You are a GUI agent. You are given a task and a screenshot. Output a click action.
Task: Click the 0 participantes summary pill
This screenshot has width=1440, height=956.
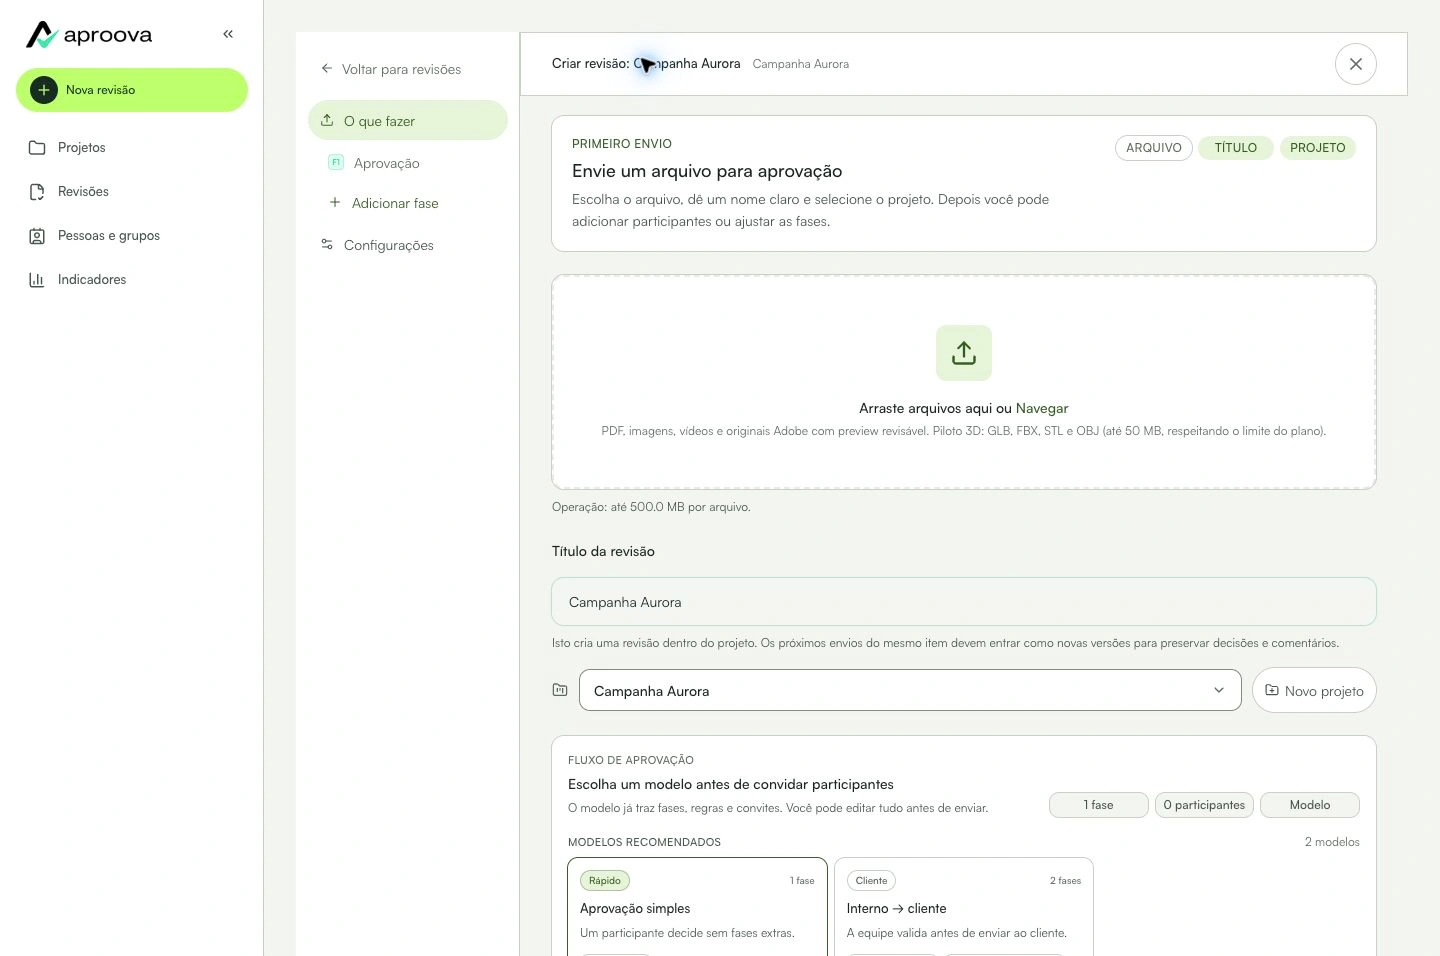point(1204,805)
